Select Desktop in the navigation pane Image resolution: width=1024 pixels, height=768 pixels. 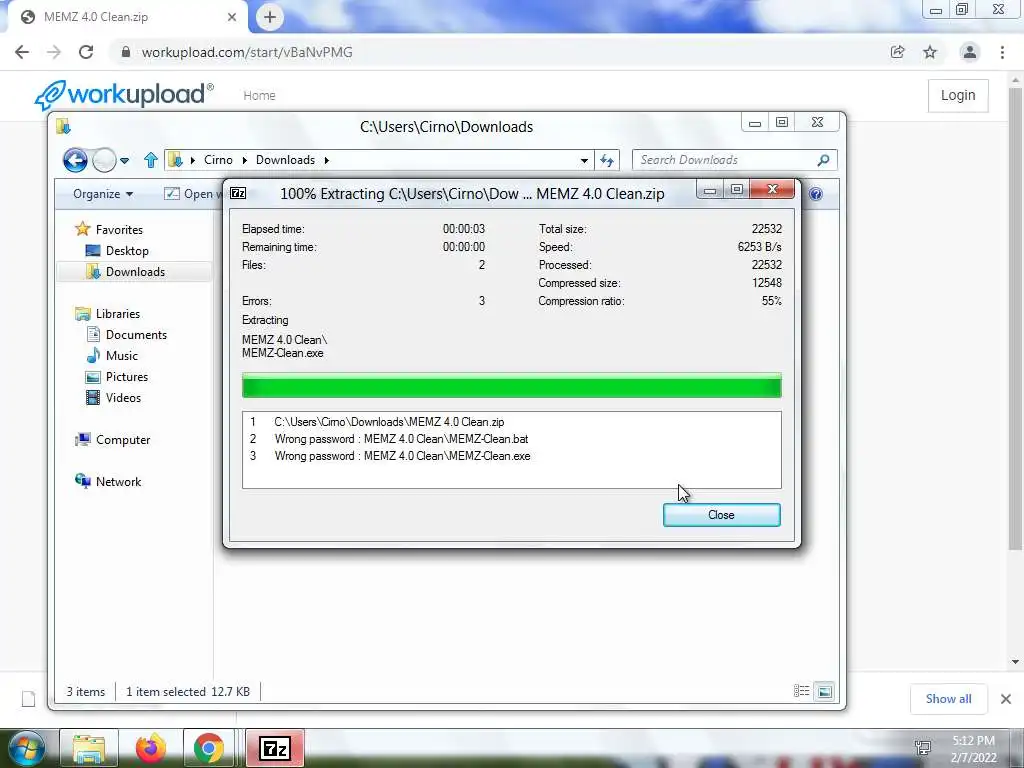[127, 251]
